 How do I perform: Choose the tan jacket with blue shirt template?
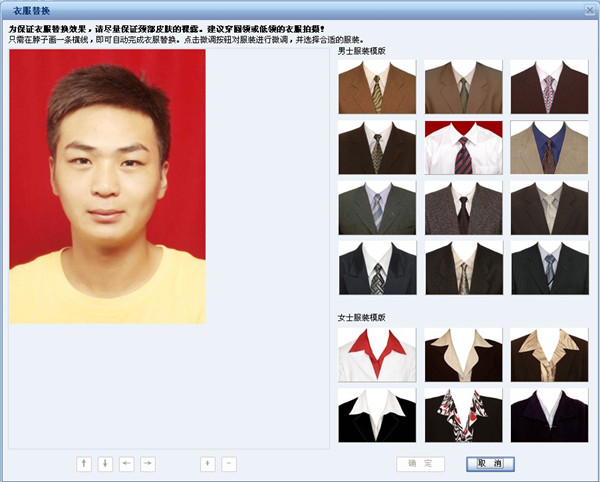[549, 147]
